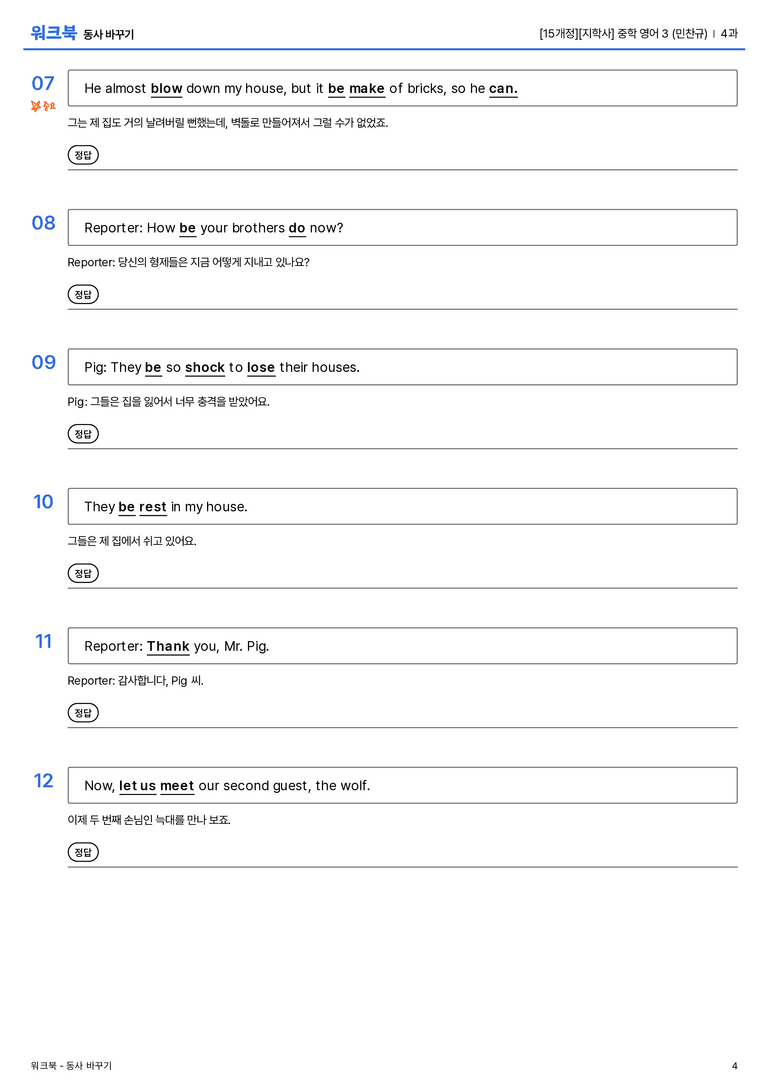Click the 워크북 logo in the header
The width and height of the screenshot is (768, 1087).
pos(53,33)
